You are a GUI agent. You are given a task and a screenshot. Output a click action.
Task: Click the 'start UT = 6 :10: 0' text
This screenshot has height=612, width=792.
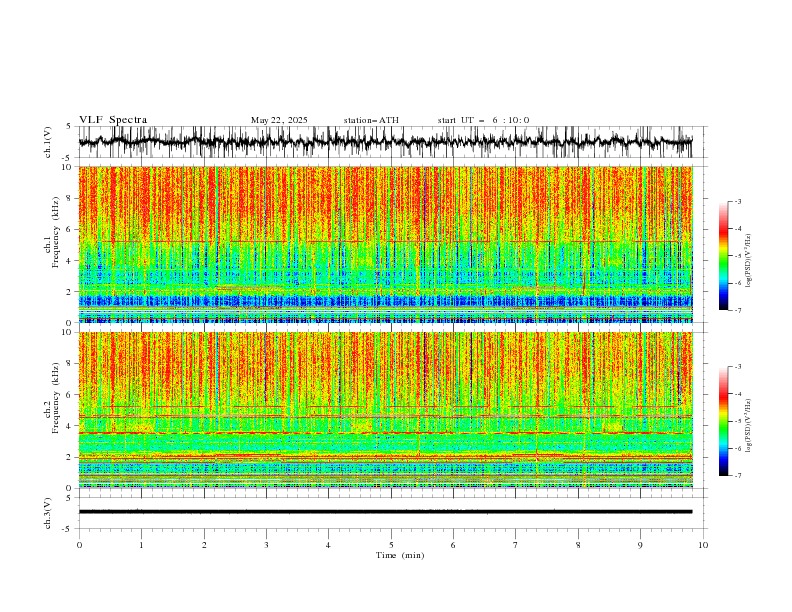[483, 120]
